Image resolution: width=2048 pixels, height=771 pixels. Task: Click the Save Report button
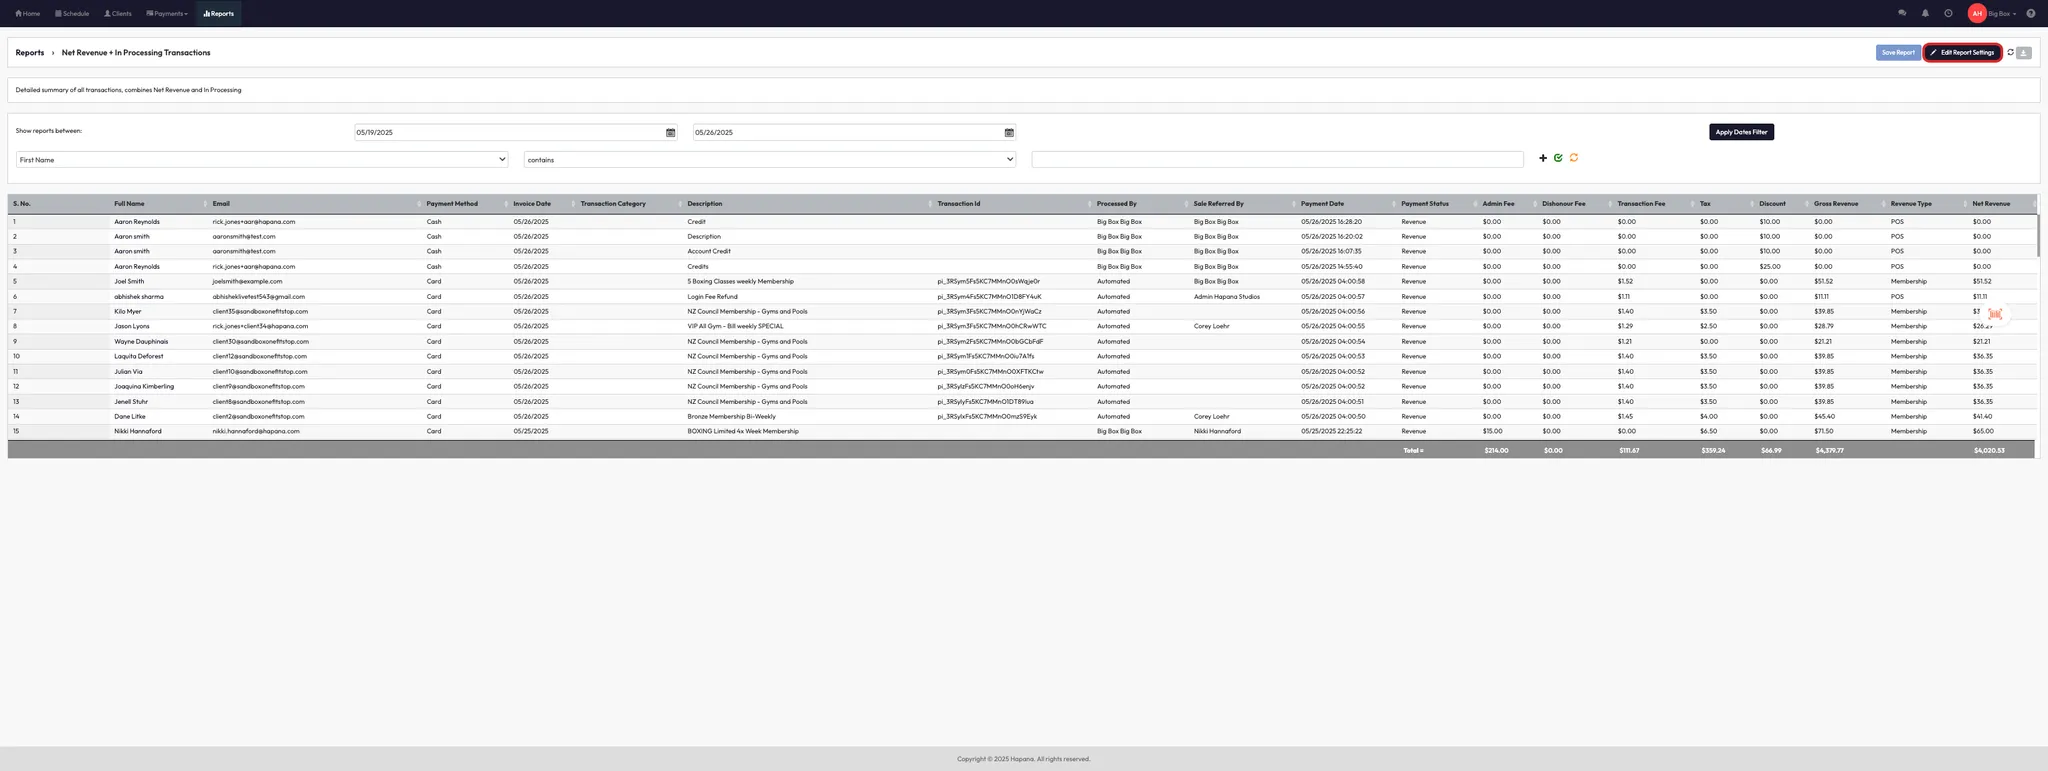tap(1897, 53)
